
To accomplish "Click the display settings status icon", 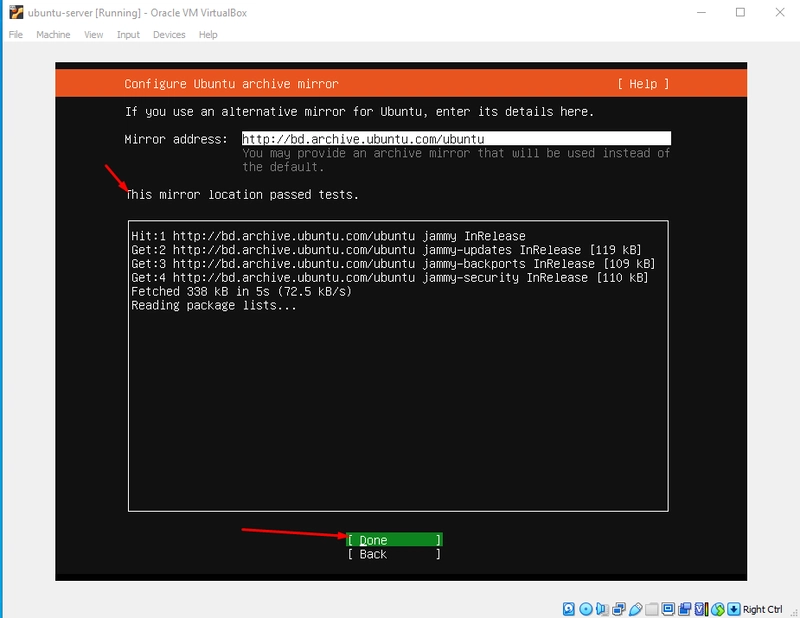I will 668,609.
